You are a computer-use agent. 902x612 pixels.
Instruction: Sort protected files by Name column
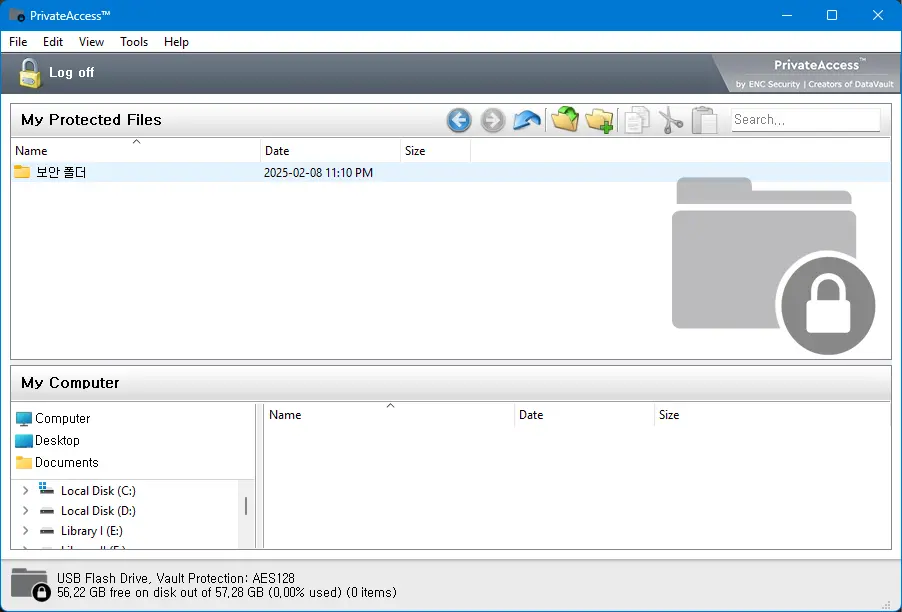136,151
